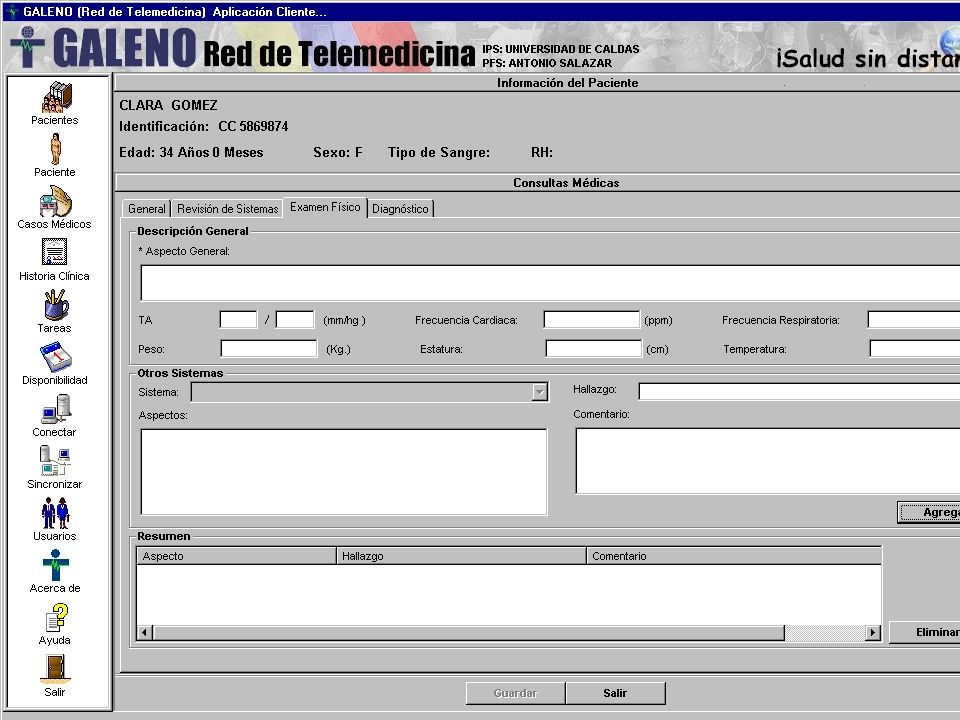Click the Agregar button
Viewport: 960px width, 720px height.
point(929,512)
